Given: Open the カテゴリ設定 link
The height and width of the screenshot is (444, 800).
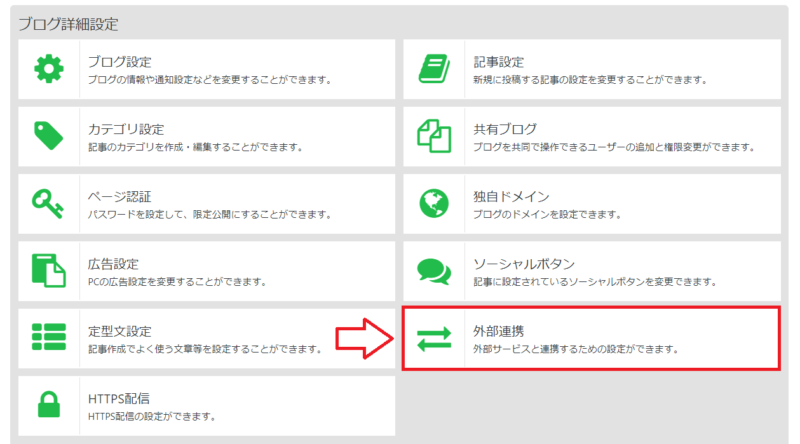Looking at the screenshot, I should (x=126, y=129).
